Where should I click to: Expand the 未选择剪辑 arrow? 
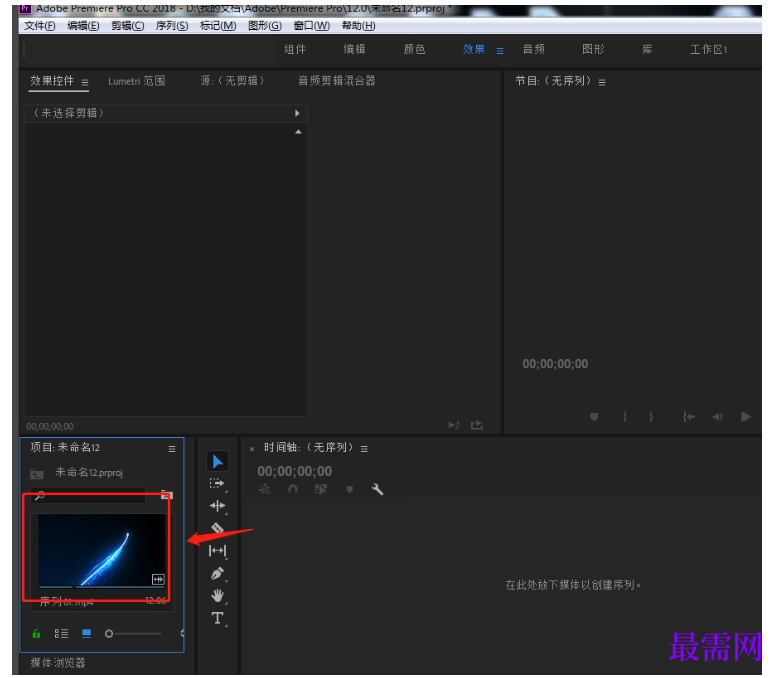[x=297, y=113]
